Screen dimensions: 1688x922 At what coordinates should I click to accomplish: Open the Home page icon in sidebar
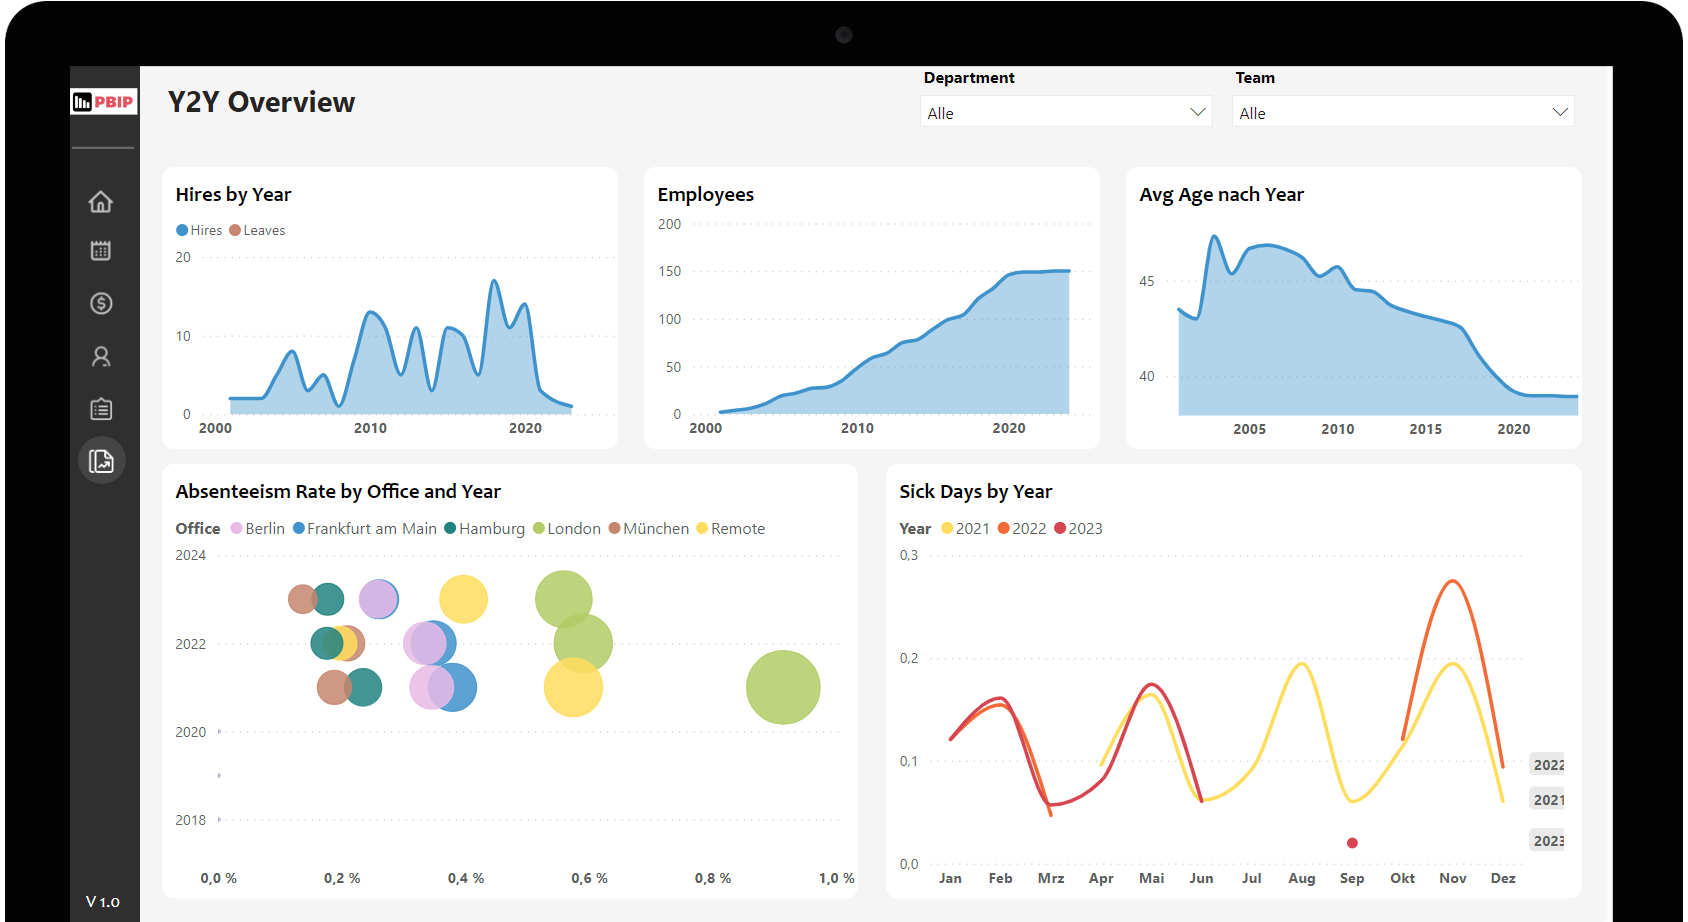click(101, 201)
